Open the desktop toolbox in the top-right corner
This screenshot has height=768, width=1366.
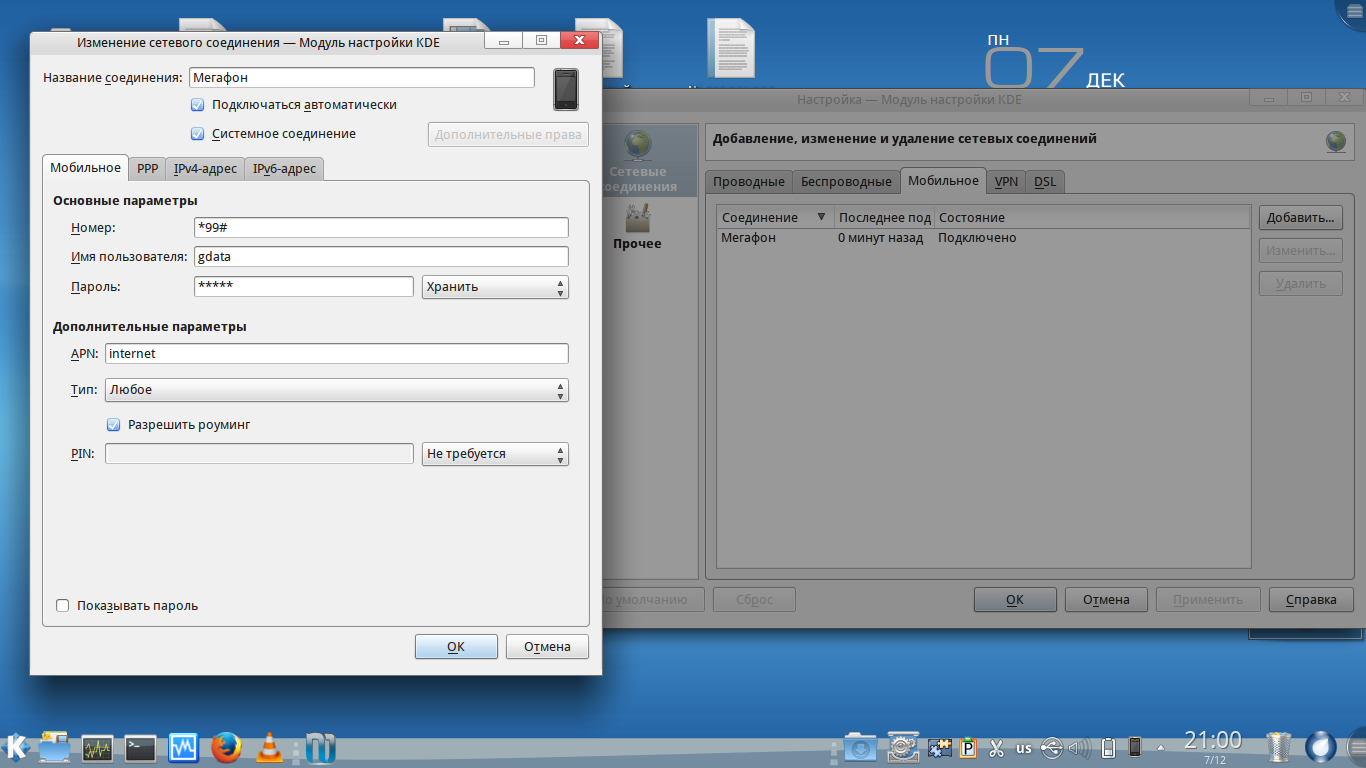pos(1351,11)
